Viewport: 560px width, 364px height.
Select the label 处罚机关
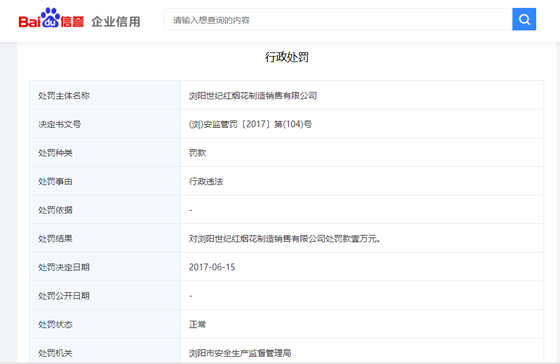pos(55,353)
